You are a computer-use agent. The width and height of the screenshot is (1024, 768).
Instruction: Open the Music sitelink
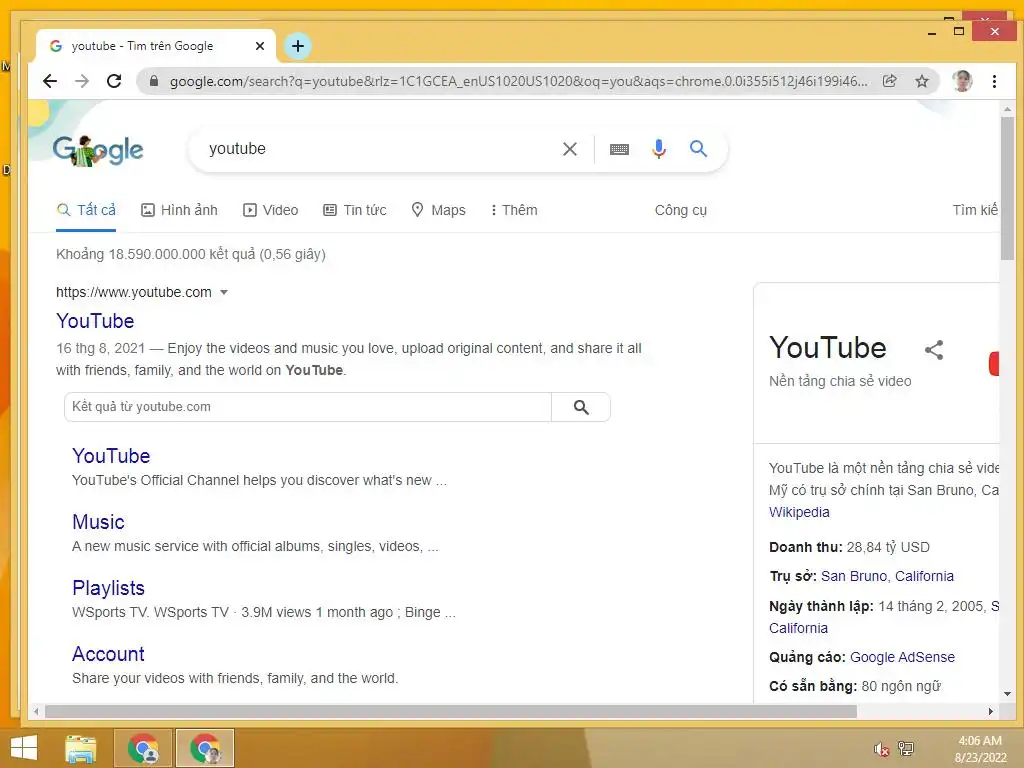click(98, 522)
